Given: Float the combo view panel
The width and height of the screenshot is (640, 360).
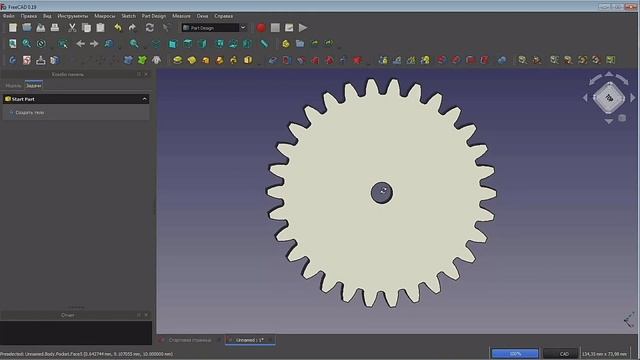Looking at the screenshot, I should [139, 74].
